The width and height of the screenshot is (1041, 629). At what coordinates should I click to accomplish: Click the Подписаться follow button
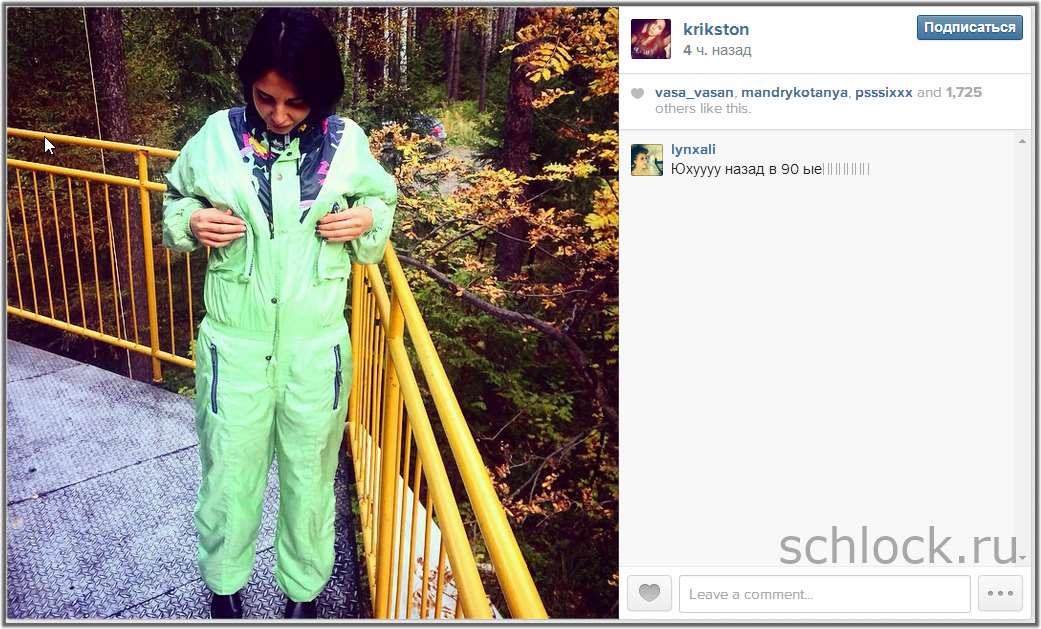[969, 27]
